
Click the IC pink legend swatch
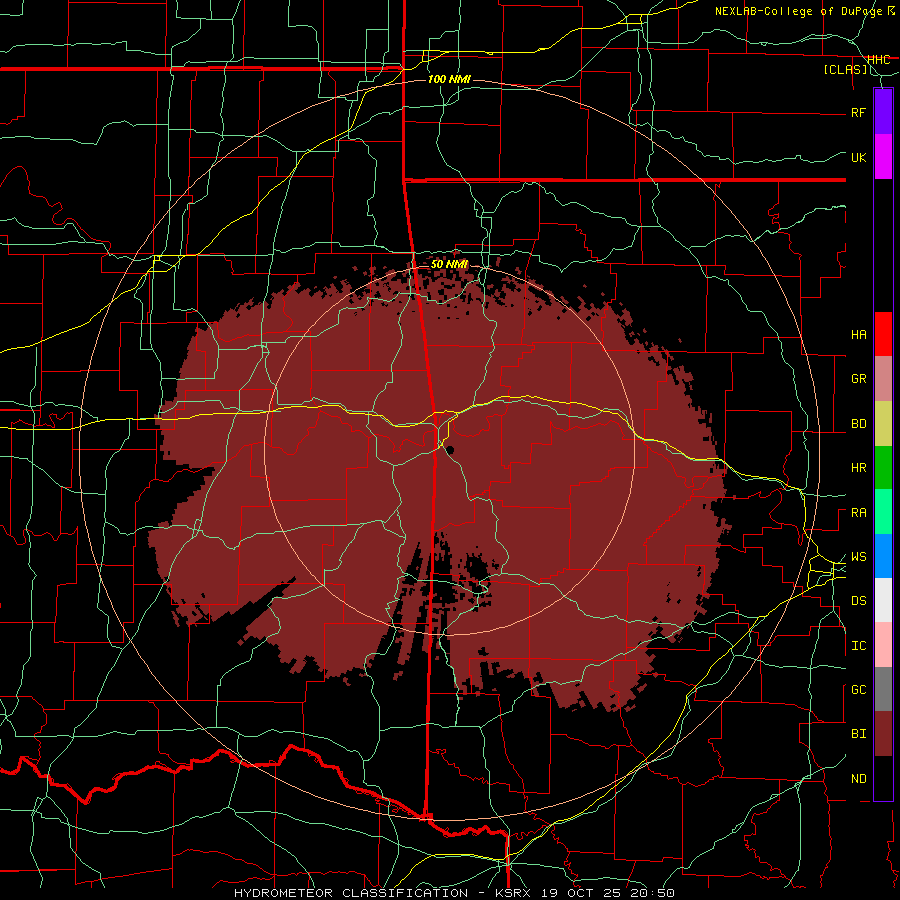pyautogui.click(x=883, y=645)
